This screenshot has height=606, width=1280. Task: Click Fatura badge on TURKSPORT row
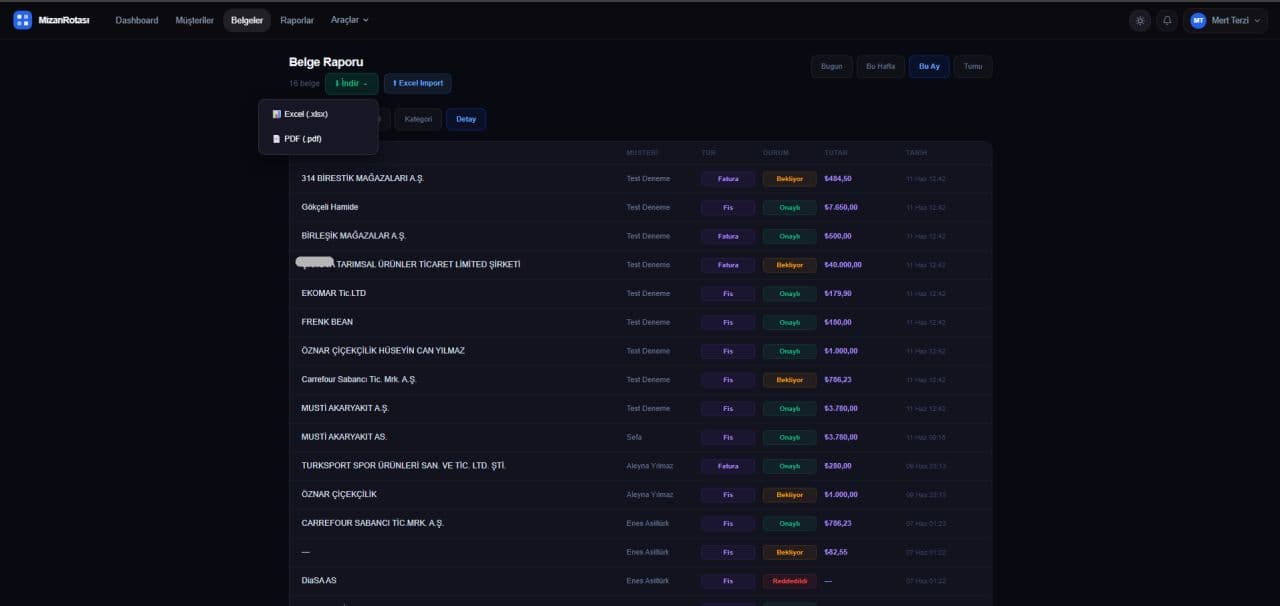728,466
